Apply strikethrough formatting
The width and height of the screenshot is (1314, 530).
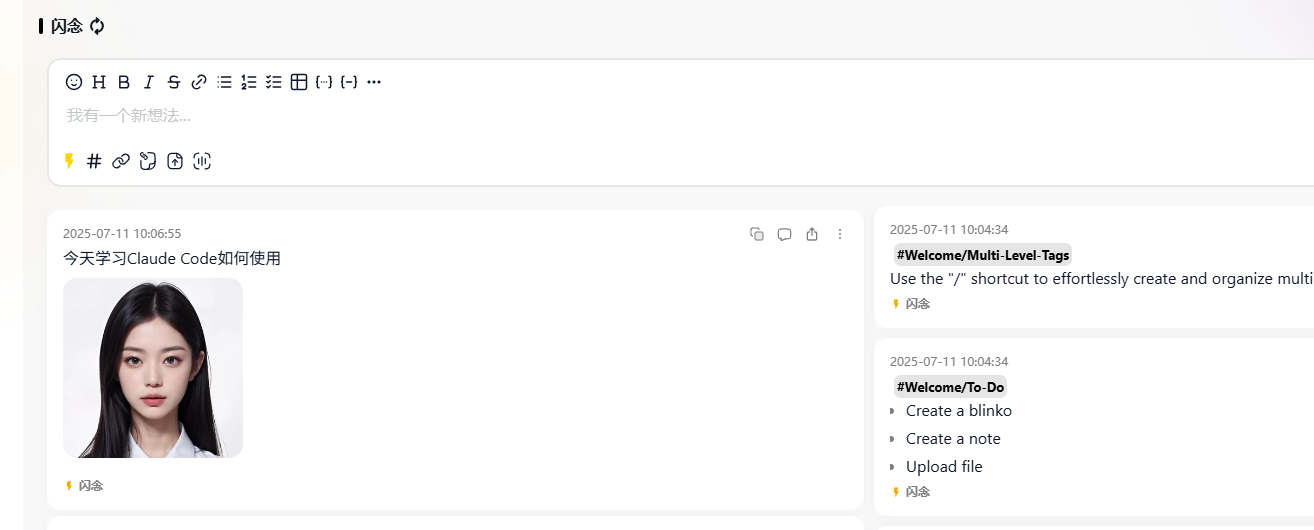174,82
